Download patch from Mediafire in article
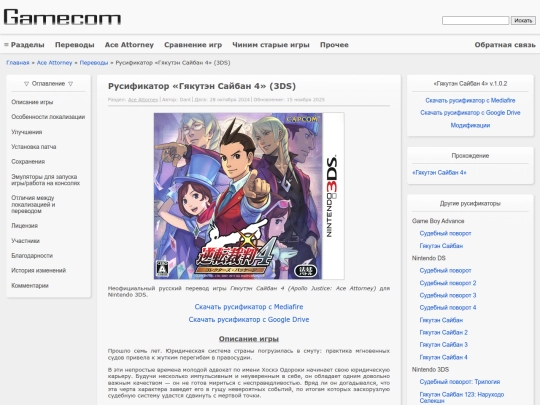The height and width of the screenshot is (405, 540). [x=249, y=307]
